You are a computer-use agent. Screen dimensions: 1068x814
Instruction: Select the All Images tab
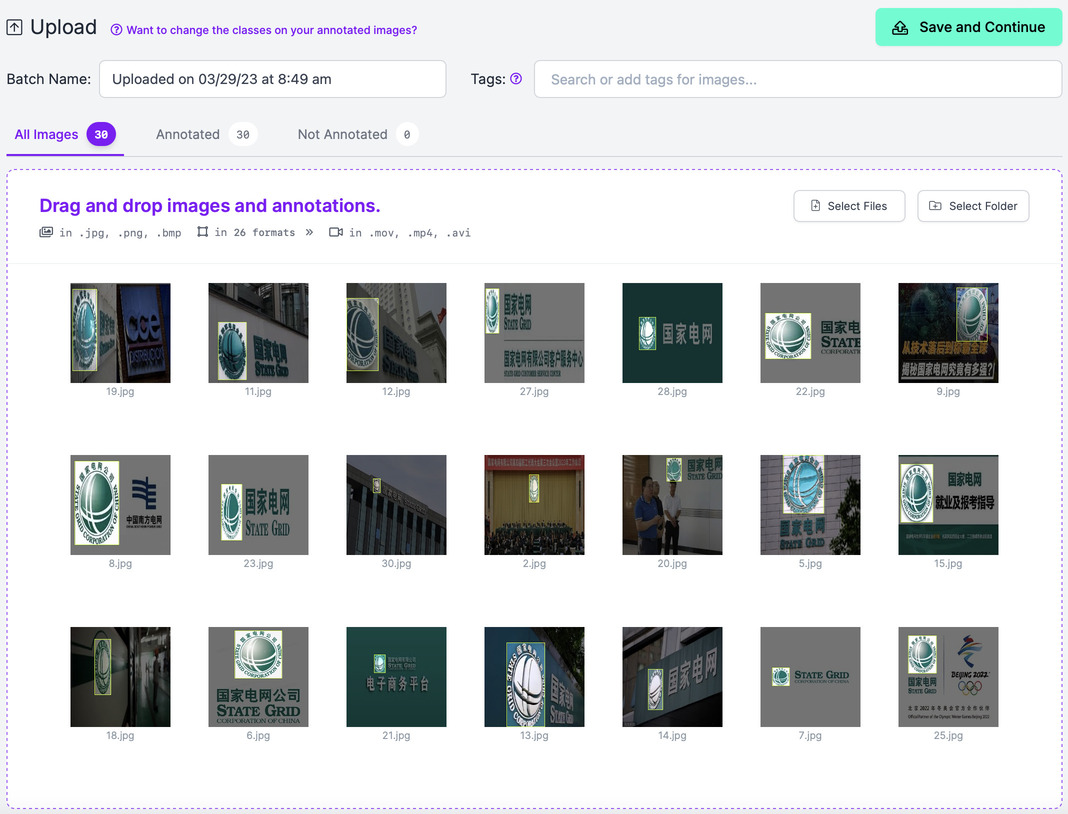[x=46, y=134]
